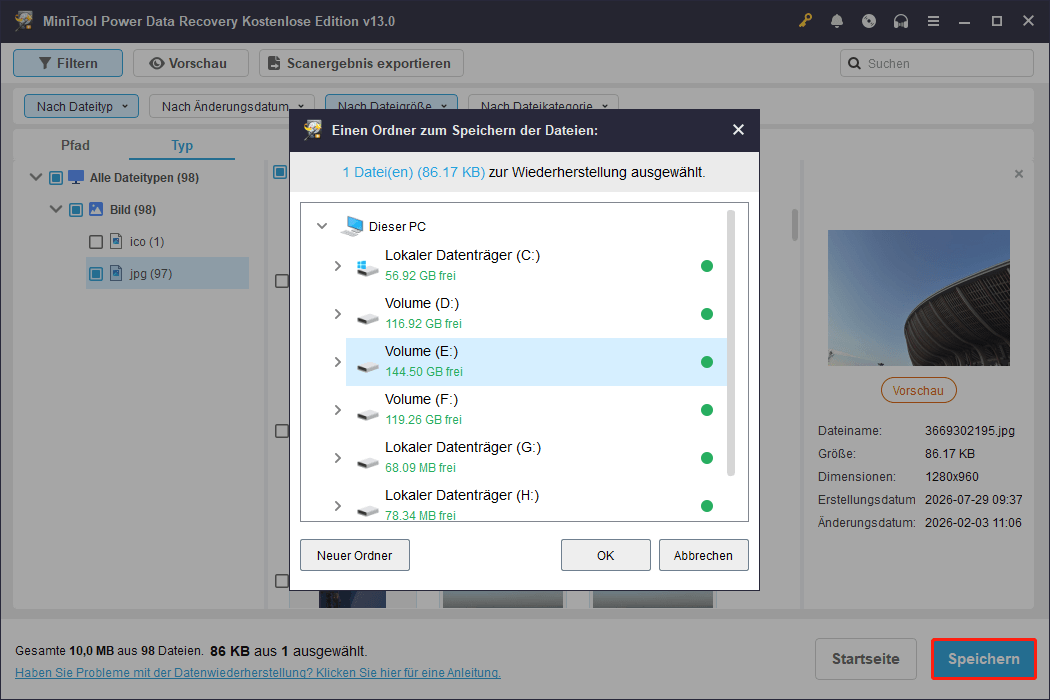
Task: Click the stadium preview thumbnail
Action: pyautogui.click(x=919, y=298)
